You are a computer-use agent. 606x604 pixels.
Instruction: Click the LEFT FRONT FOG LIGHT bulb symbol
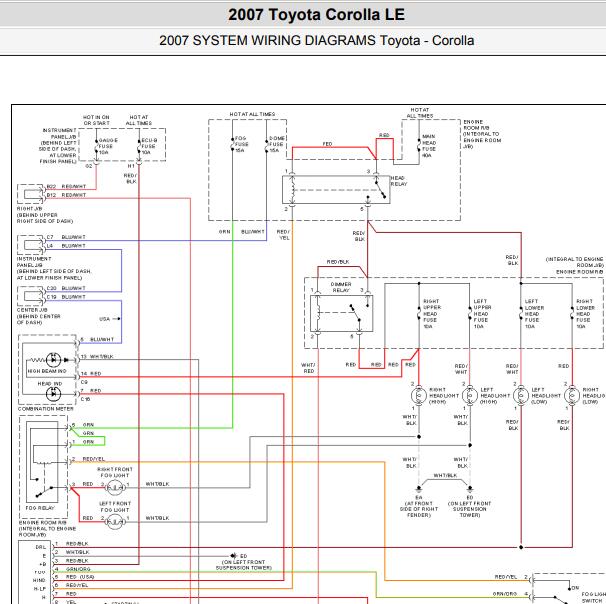115,522
